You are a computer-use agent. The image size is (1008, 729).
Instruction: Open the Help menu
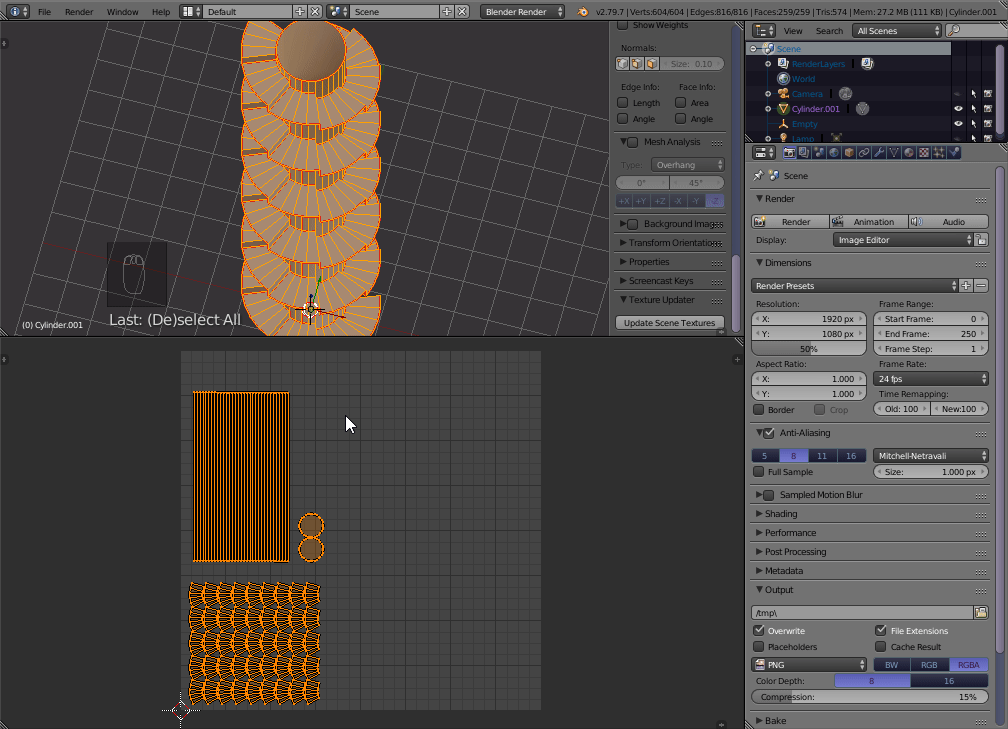pos(161,12)
